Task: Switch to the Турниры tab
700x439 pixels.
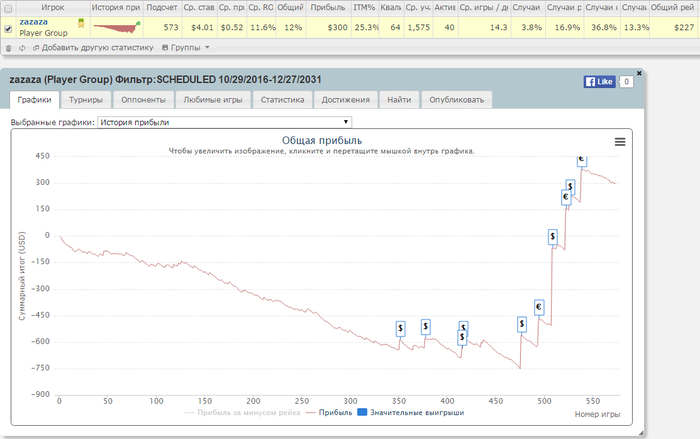Action: 86,100
